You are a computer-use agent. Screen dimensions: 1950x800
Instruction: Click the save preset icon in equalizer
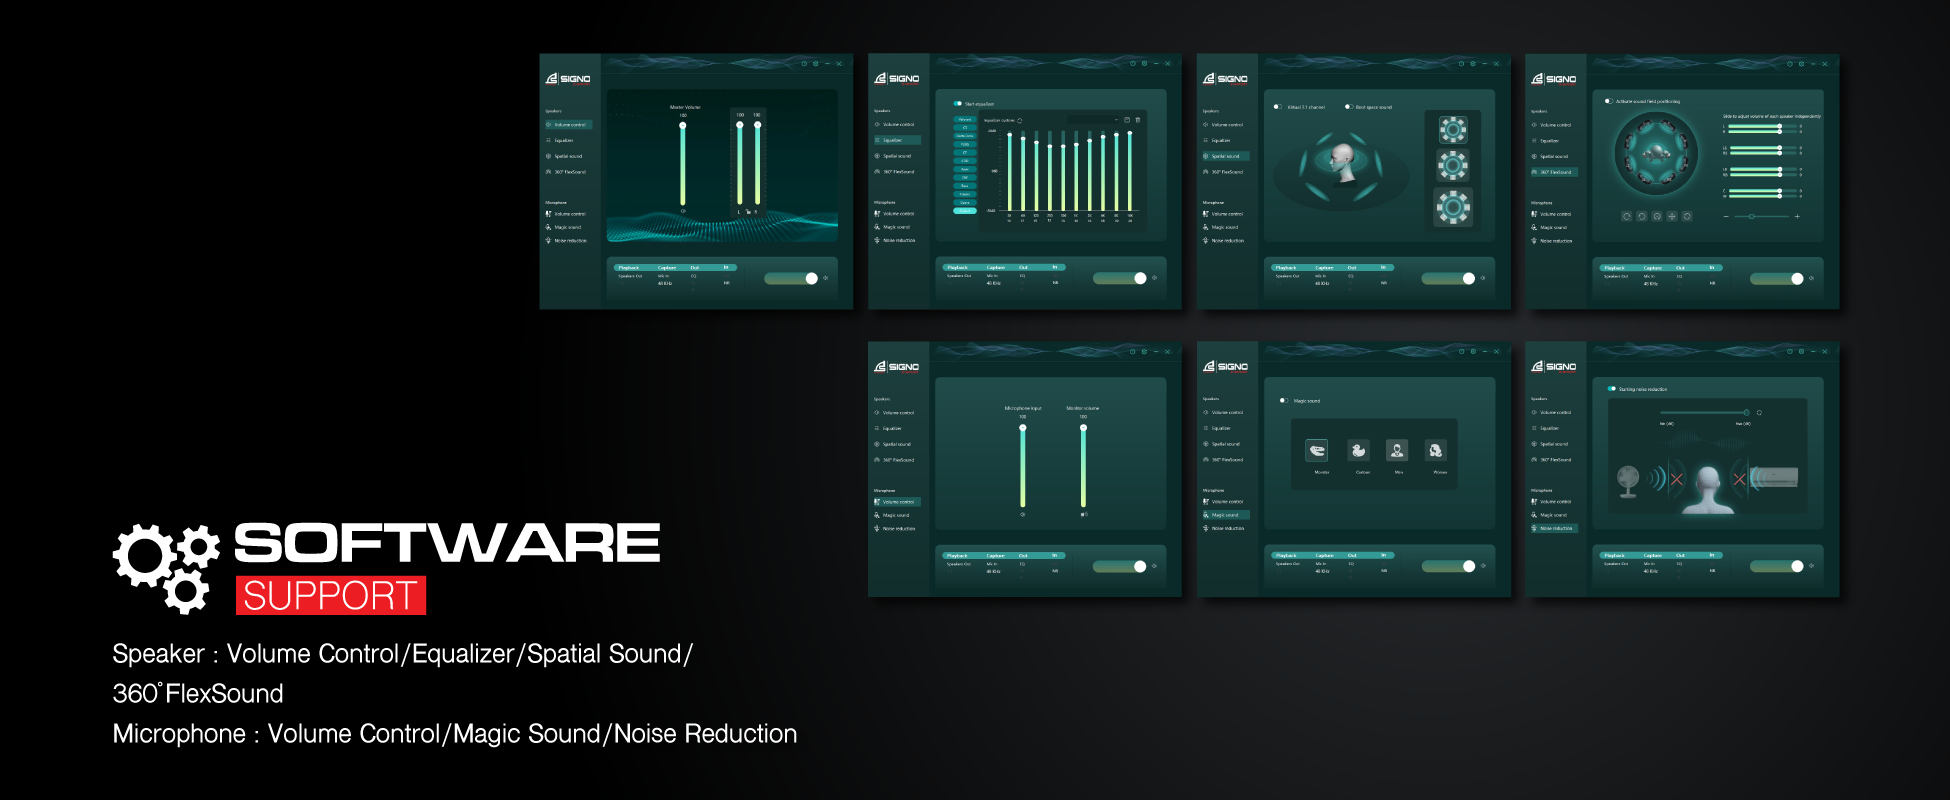click(x=1127, y=120)
